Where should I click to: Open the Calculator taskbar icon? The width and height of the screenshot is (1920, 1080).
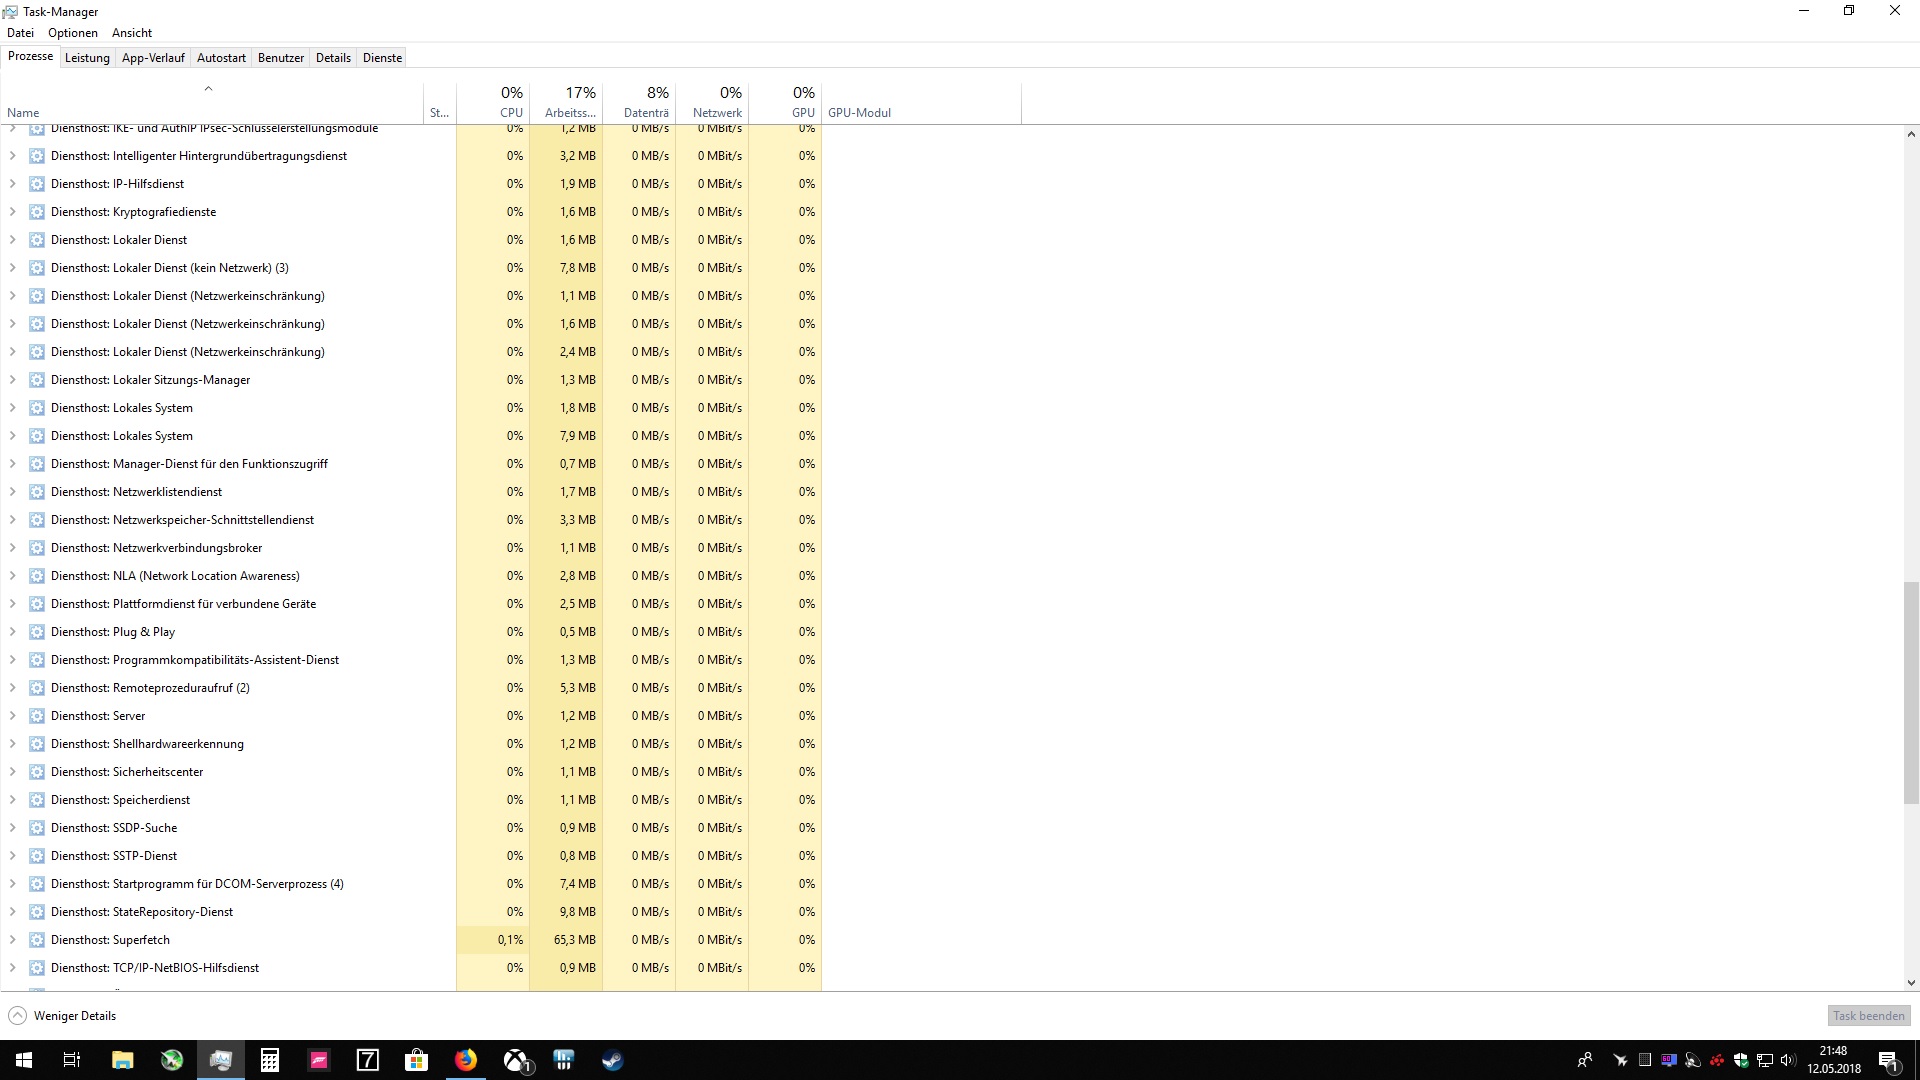pyautogui.click(x=270, y=1060)
